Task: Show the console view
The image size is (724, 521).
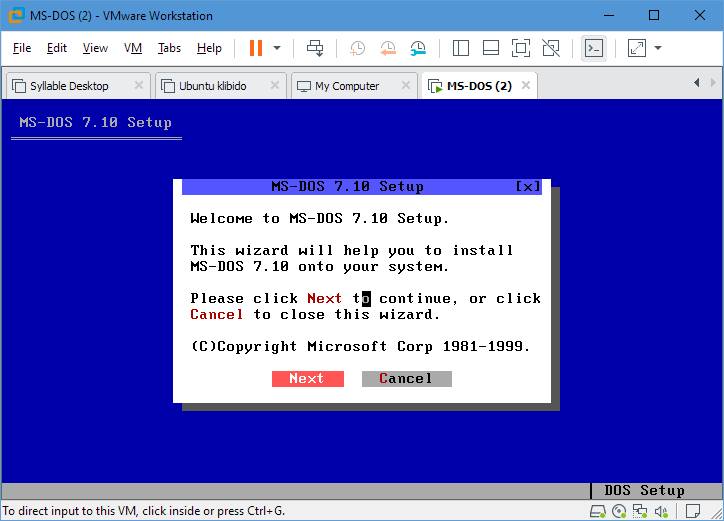Action: click(594, 48)
